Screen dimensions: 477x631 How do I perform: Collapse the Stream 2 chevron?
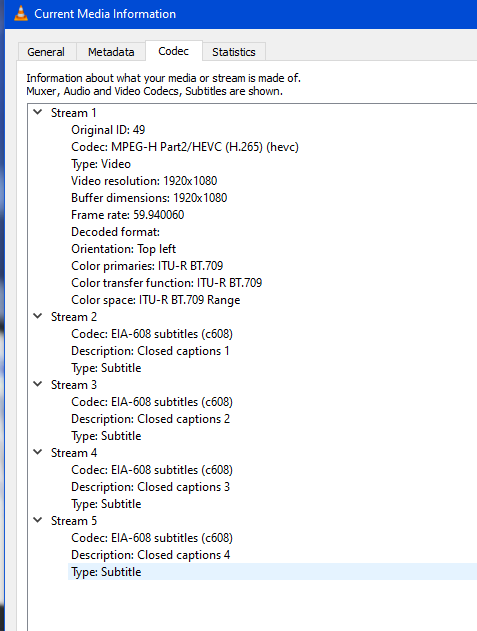[38, 316]
